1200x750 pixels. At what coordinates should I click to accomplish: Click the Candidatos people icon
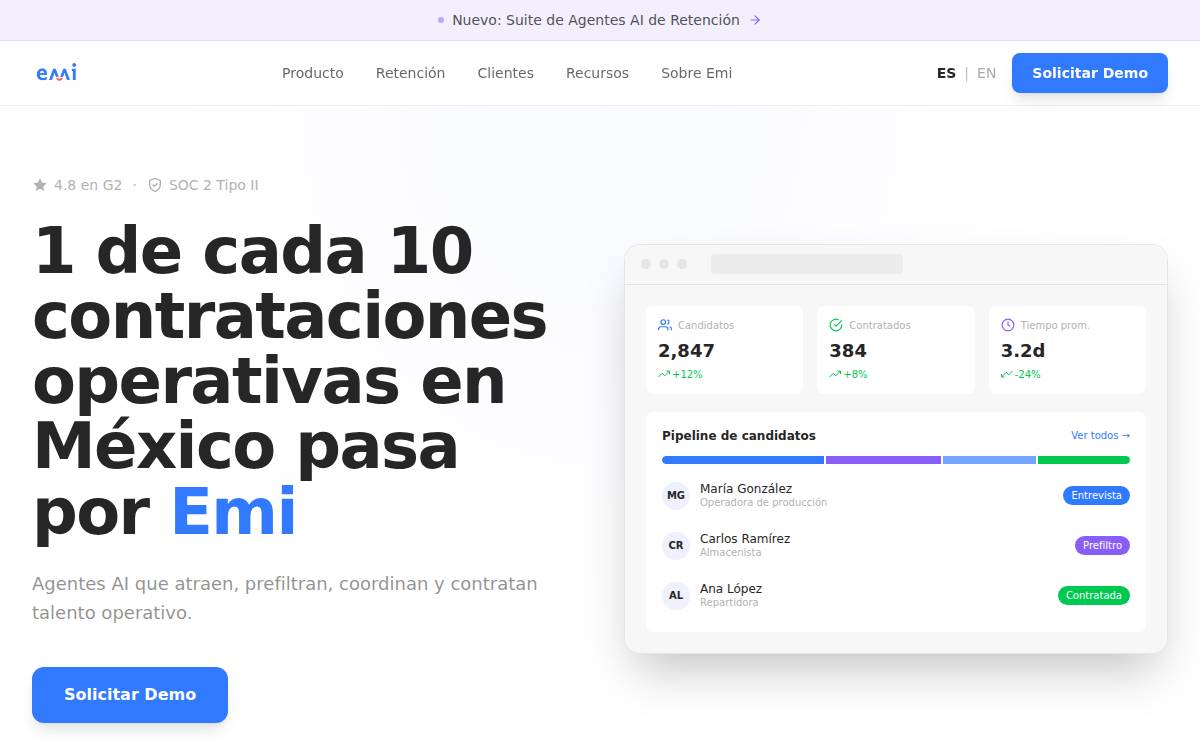point(665,325)
